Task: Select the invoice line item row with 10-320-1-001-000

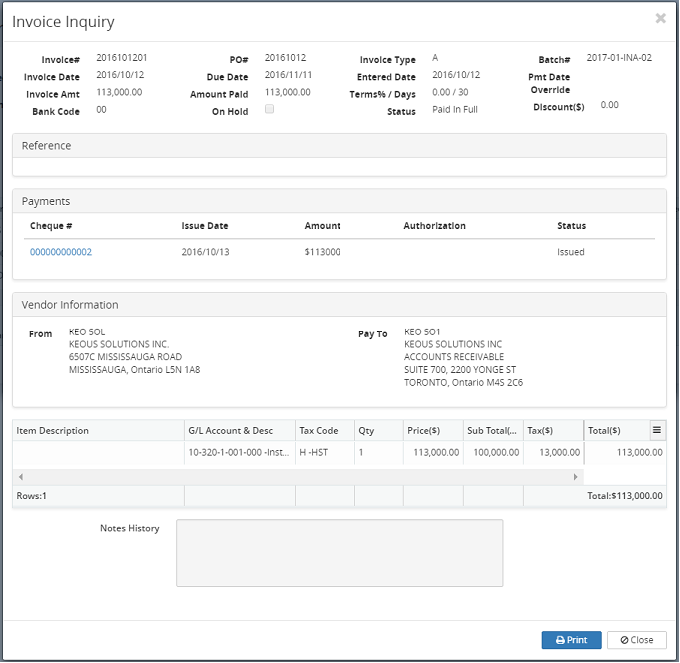Action: [x=238, y=452]
